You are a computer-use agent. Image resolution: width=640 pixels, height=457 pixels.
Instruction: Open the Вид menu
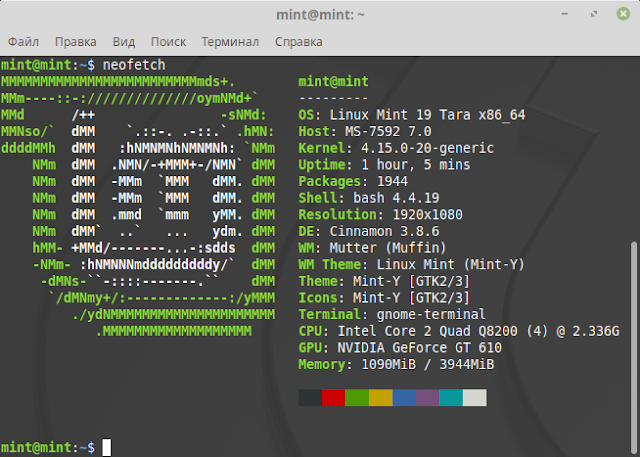tap(124, 42)
